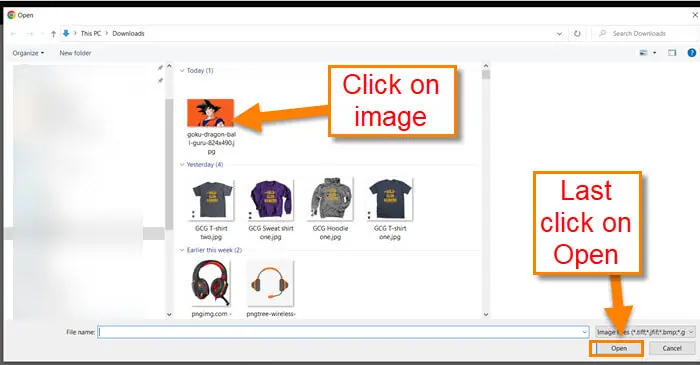Click the Change your view icon
Viewport: 700px width, 365px height.
[x=644, y=53]
